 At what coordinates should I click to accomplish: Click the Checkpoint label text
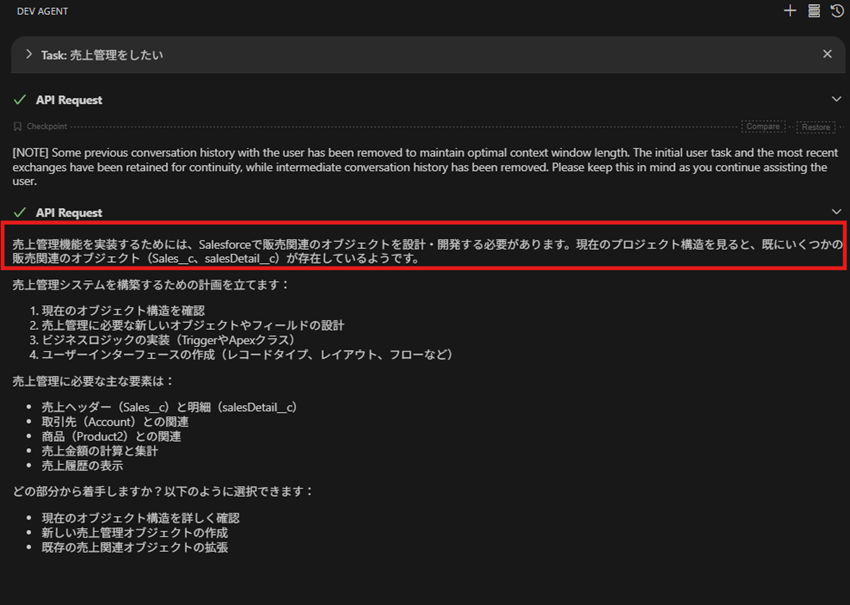click(46, 127)
